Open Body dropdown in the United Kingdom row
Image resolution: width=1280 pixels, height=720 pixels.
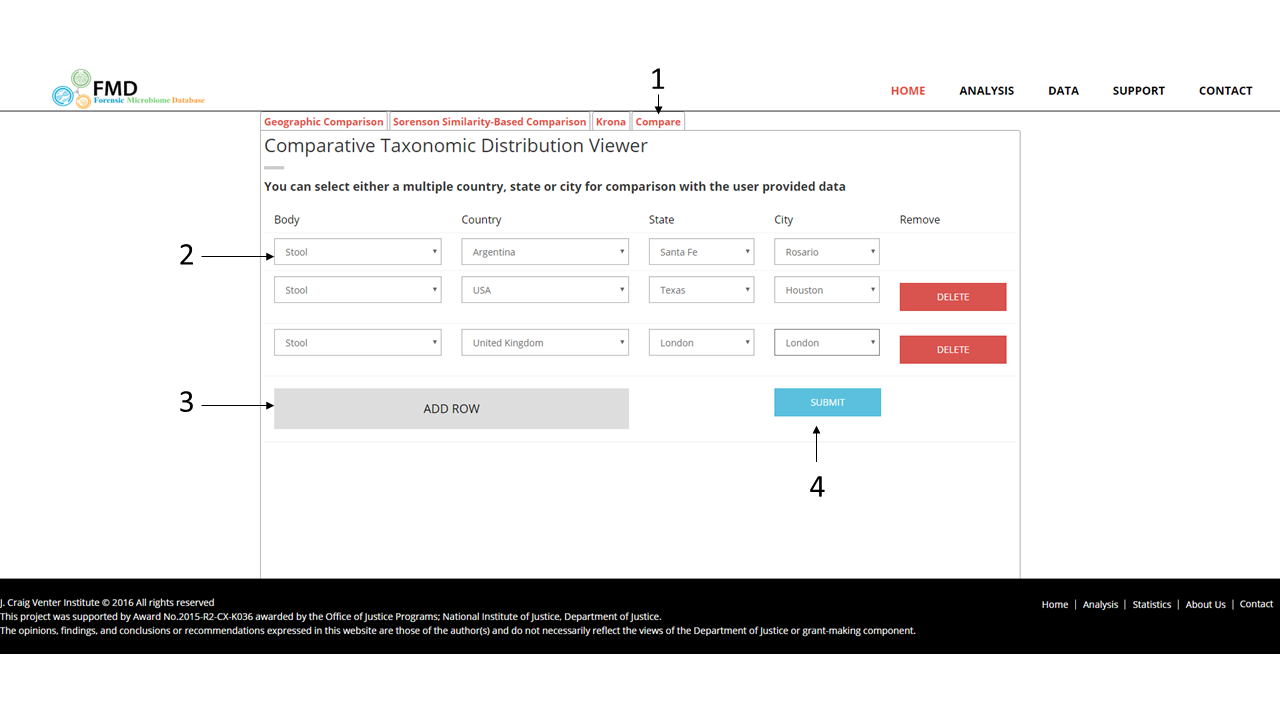point(357,342)
